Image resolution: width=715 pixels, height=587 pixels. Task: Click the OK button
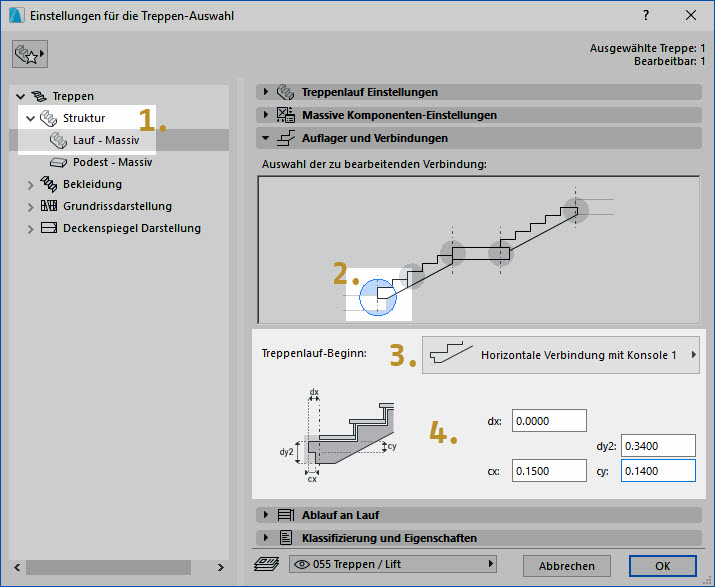(663, 566)
